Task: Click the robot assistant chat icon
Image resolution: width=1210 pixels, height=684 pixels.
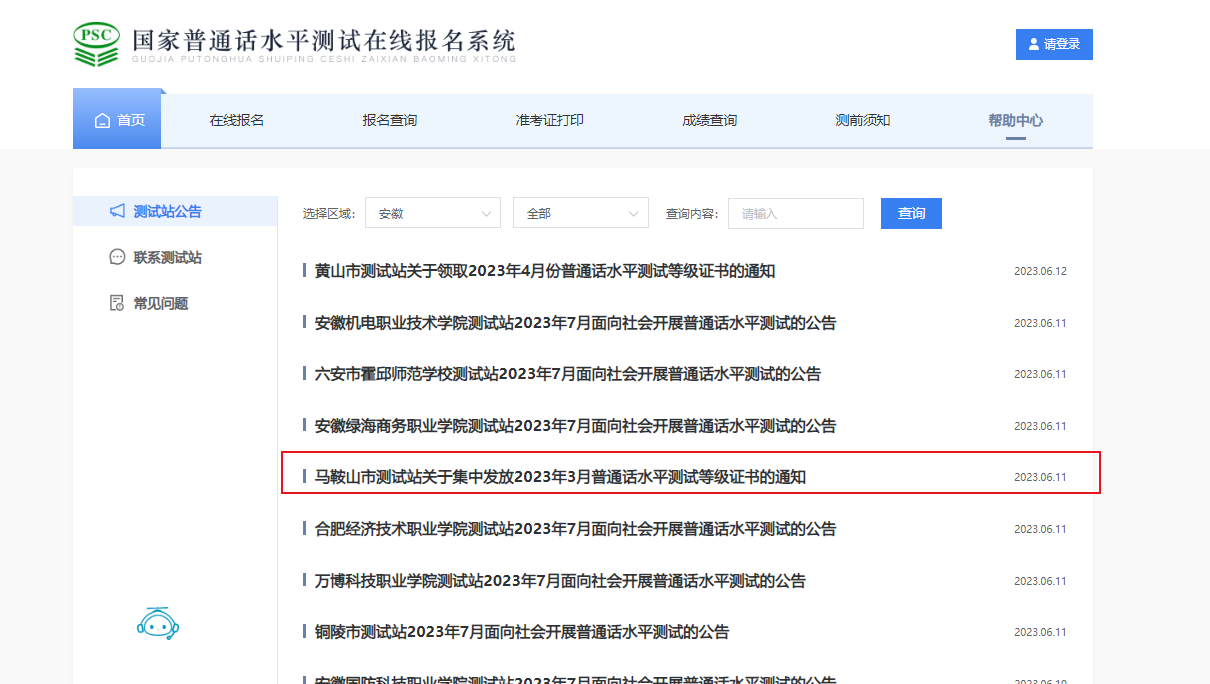Action: click(x=157, y=623)
